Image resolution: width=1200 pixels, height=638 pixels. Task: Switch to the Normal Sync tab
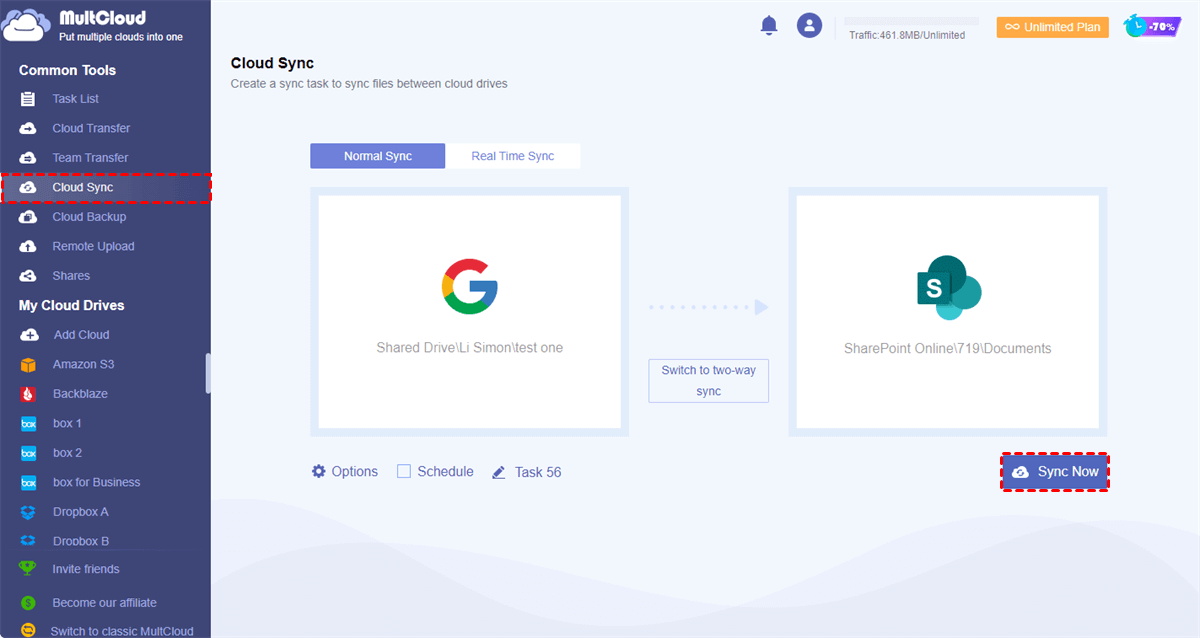[378, 156]
